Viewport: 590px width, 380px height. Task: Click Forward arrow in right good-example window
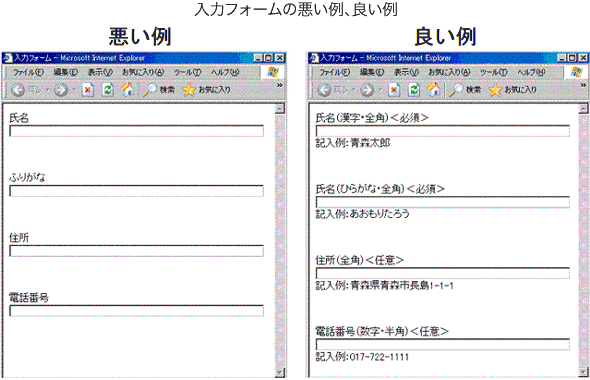pos(367,90)
